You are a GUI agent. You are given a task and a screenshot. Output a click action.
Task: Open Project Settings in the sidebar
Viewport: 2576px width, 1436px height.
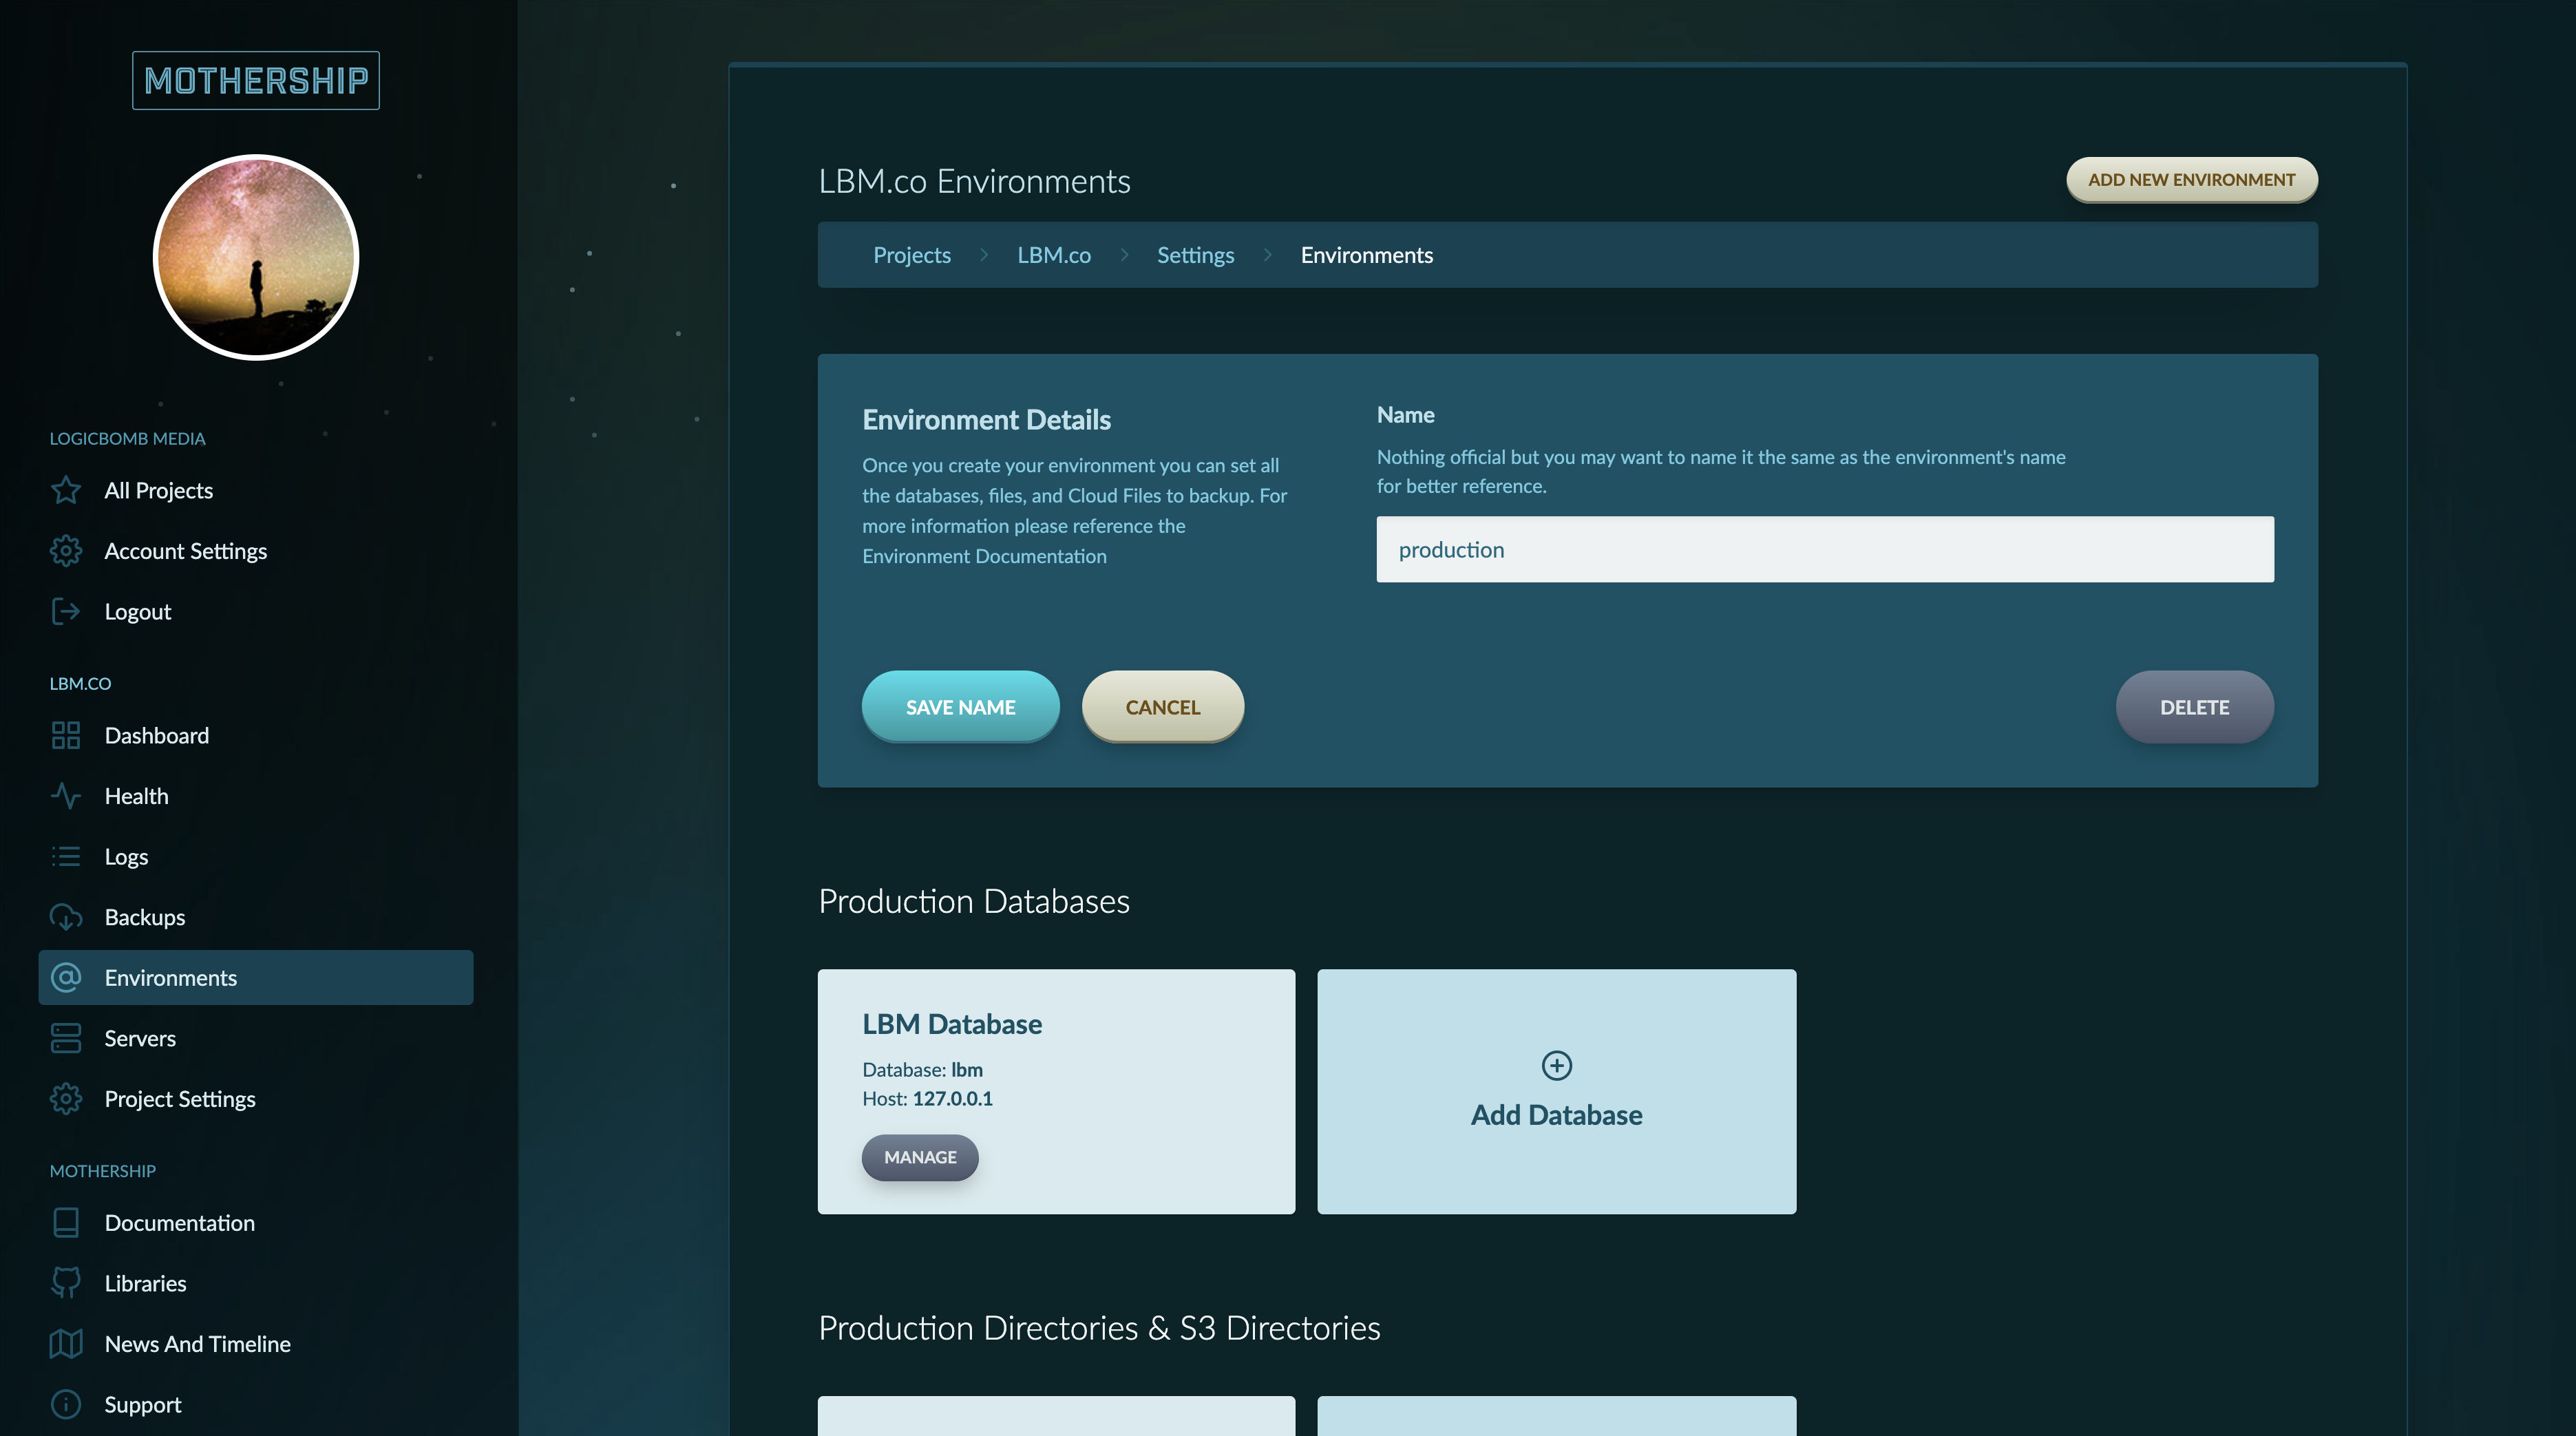[256, 1098]
